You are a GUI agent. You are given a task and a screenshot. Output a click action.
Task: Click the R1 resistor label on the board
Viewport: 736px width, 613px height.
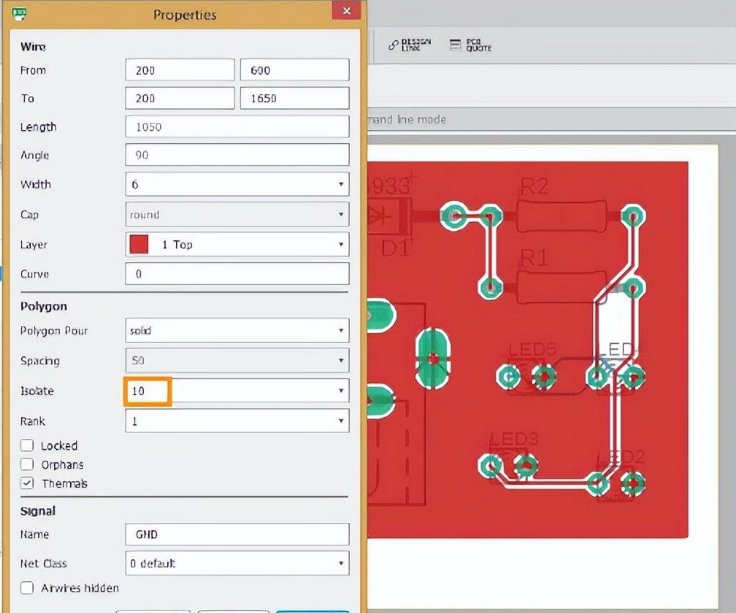click(535, 258)
